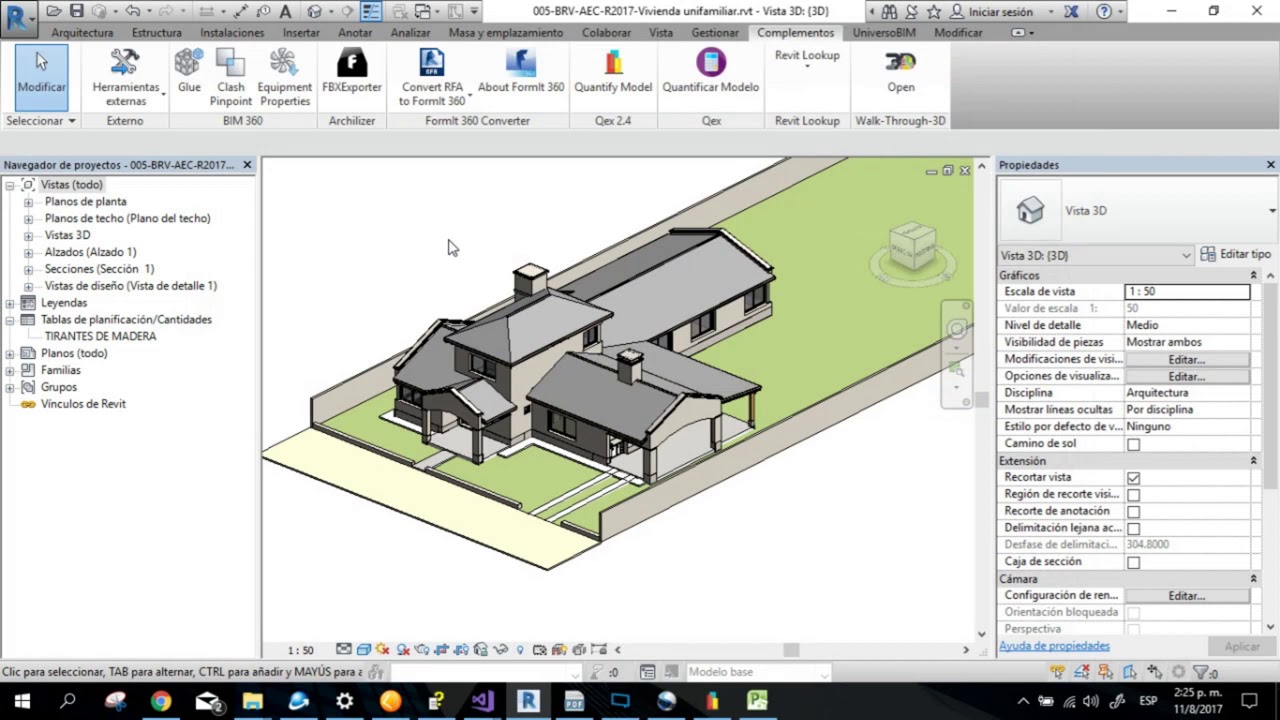The height and width of the screenshot is (720, 1280).
Task: Click Convert RFA to FormIt 360
Action: [x=432, y=76]
